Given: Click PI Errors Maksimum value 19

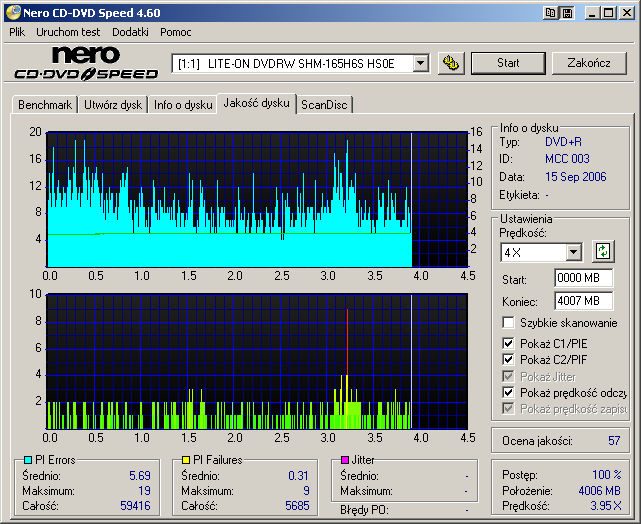Looking at the screenshot, I should pos(144,490).
